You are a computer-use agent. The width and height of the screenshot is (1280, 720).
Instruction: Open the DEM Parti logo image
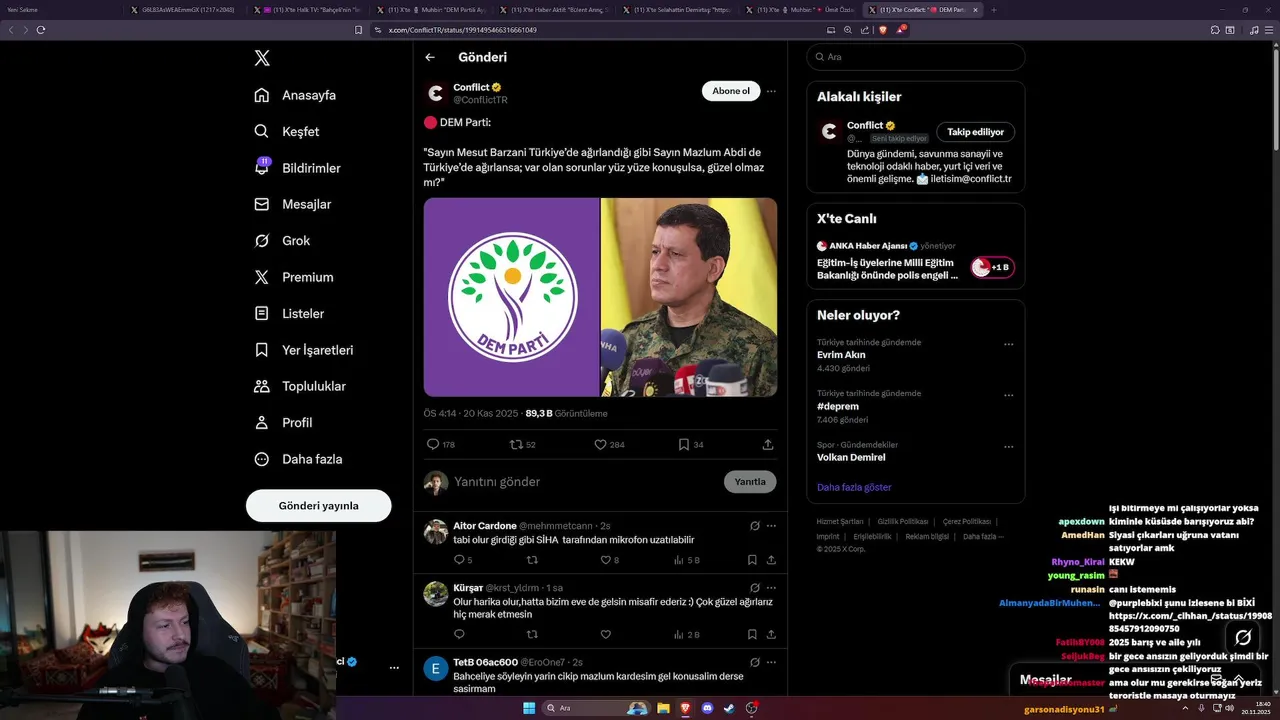pos(511,297)
